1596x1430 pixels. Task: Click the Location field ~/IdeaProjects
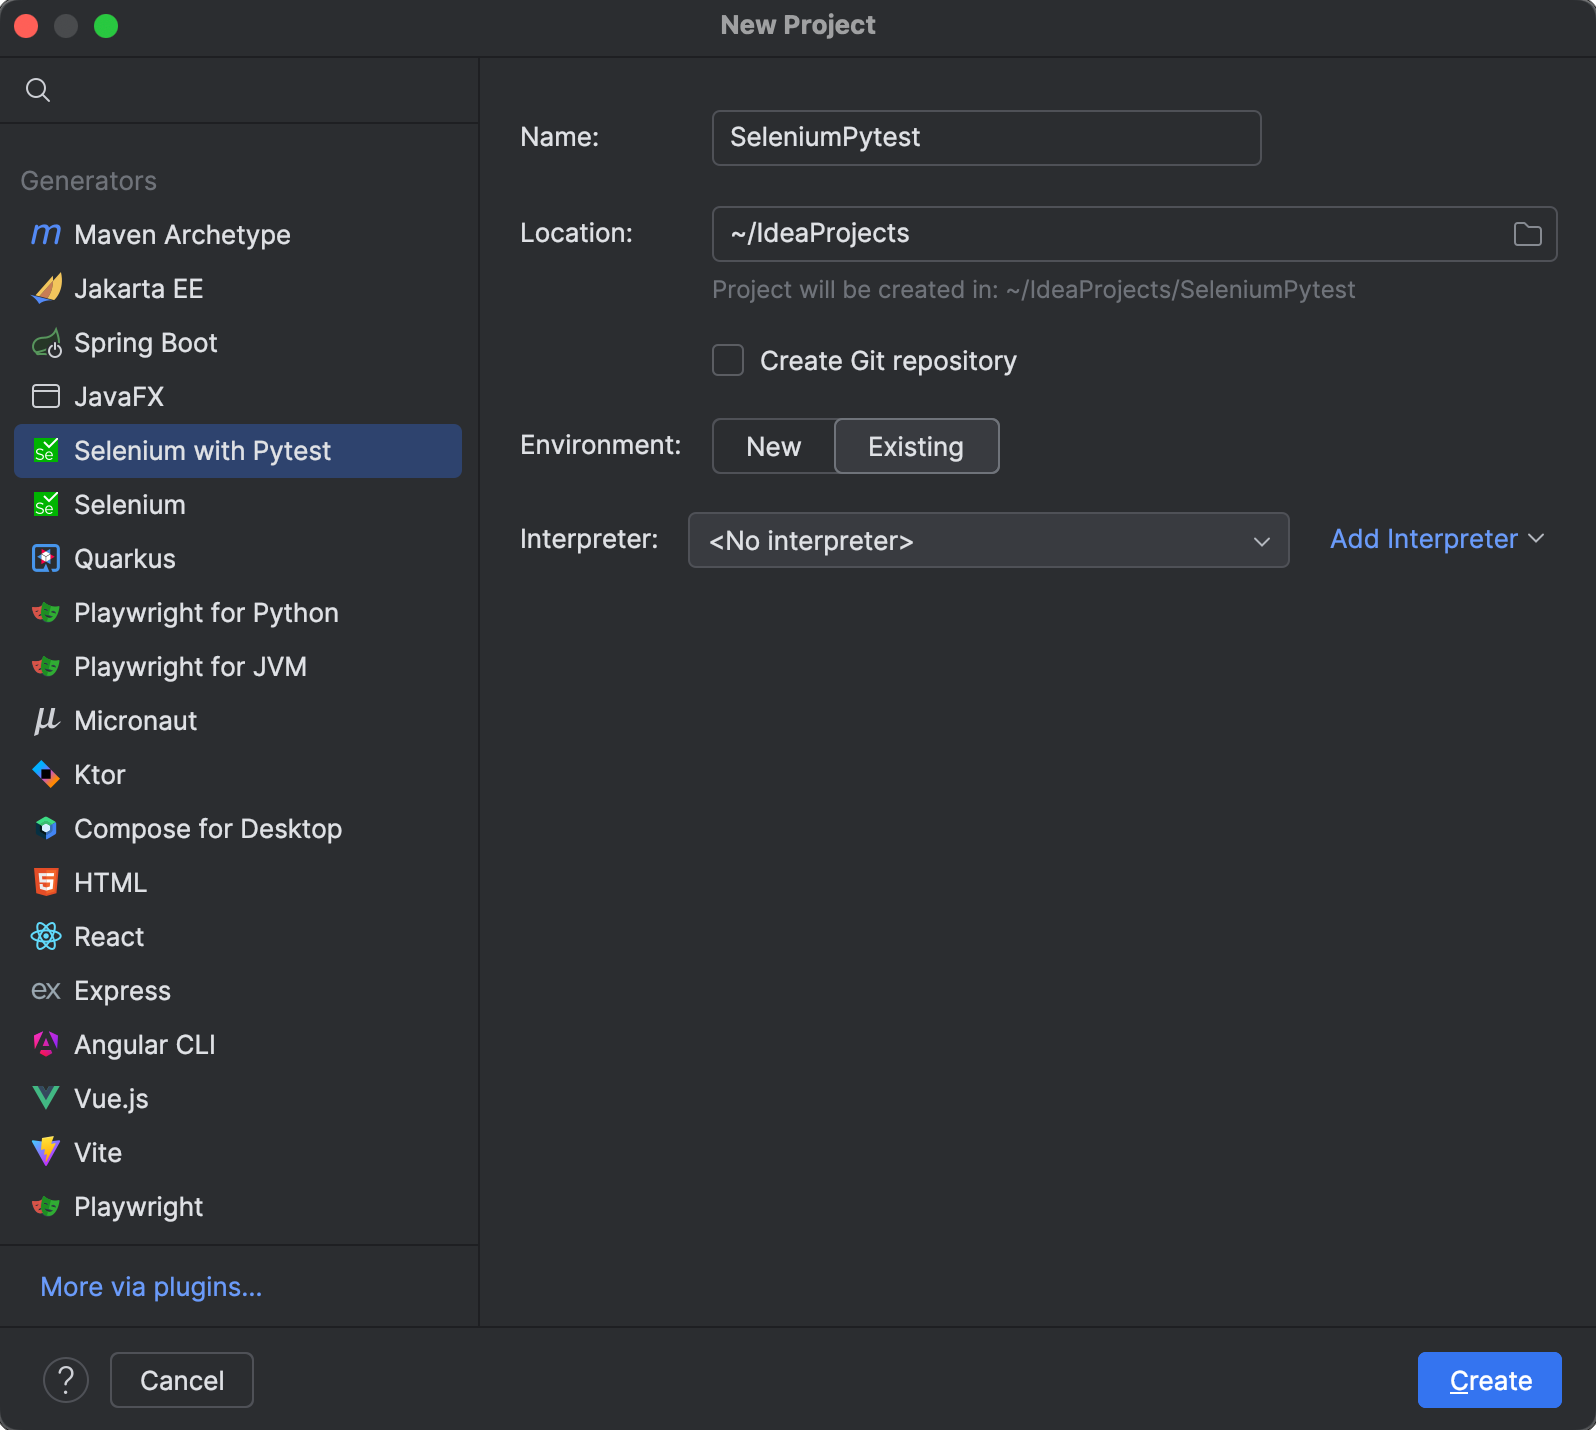1134,234
